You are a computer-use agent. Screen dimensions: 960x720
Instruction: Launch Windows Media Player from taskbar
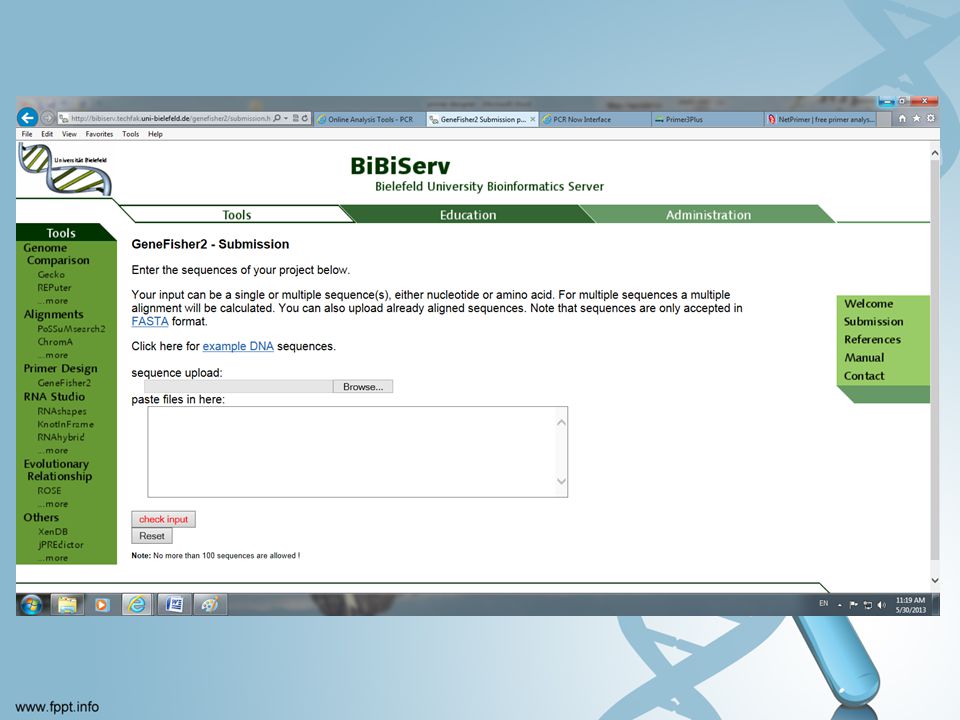coord(102,605)
